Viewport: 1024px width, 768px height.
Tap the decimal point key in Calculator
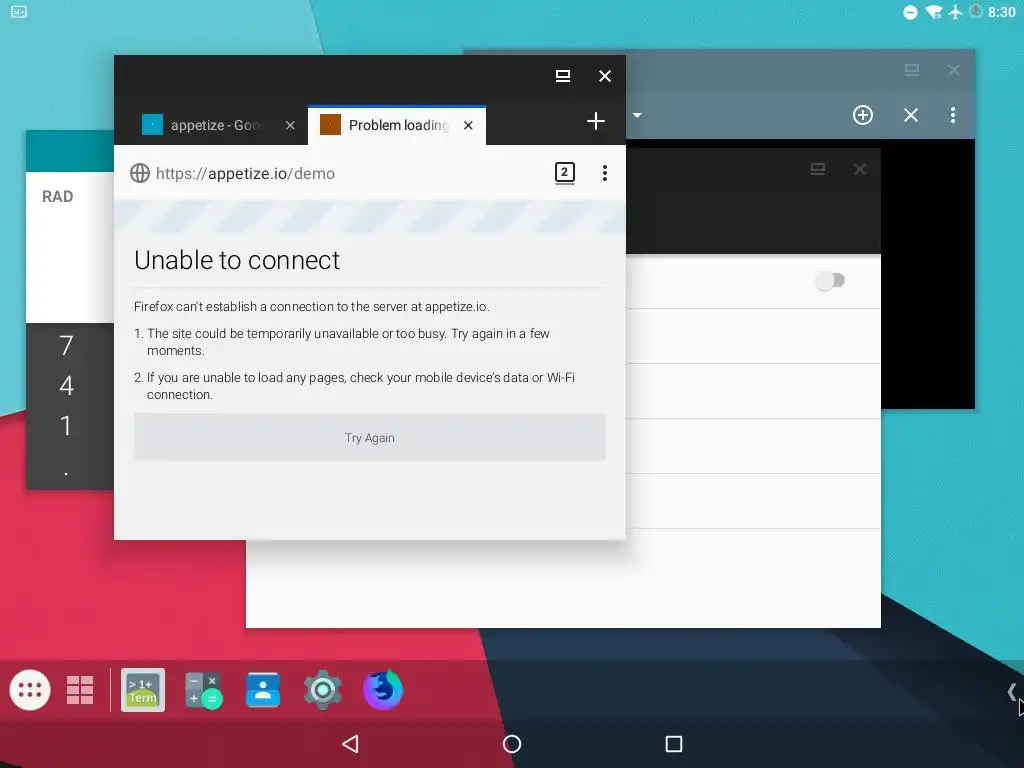66,473
